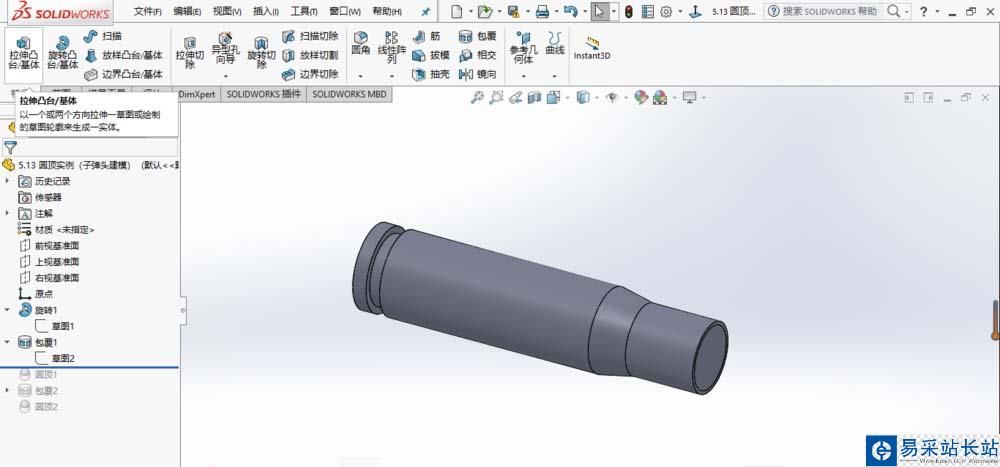The width and height of the screenshot is (1000, 467).
Task: Open the View Settings monitor icon
Action: point(689,97)
